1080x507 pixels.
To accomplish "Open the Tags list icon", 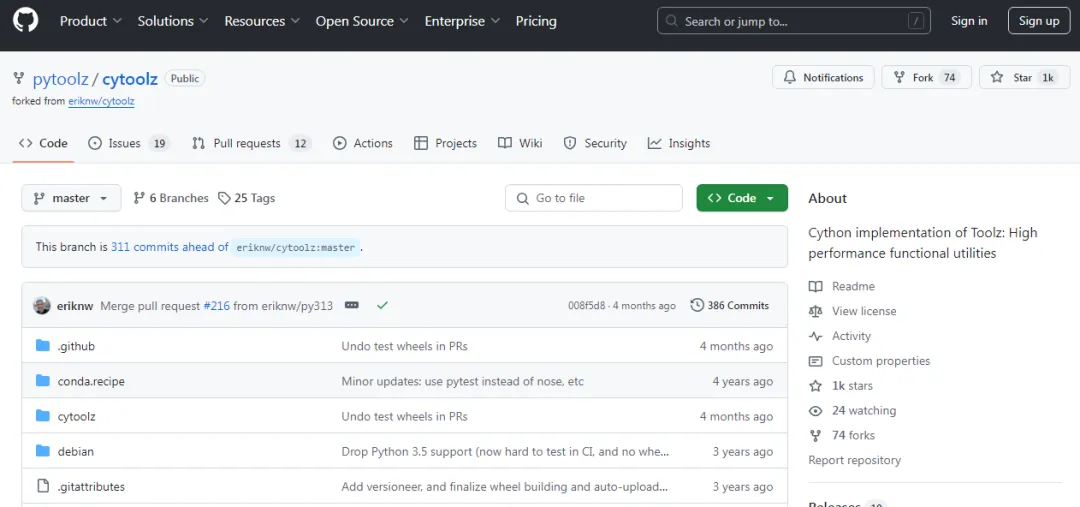I will click(x=225, y=198).
